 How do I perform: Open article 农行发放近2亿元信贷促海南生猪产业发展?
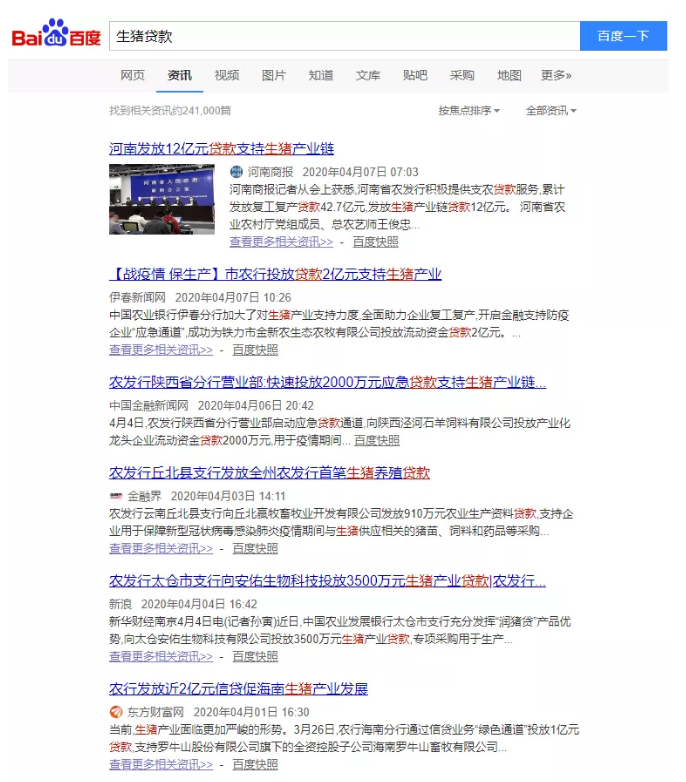(238, 689)
